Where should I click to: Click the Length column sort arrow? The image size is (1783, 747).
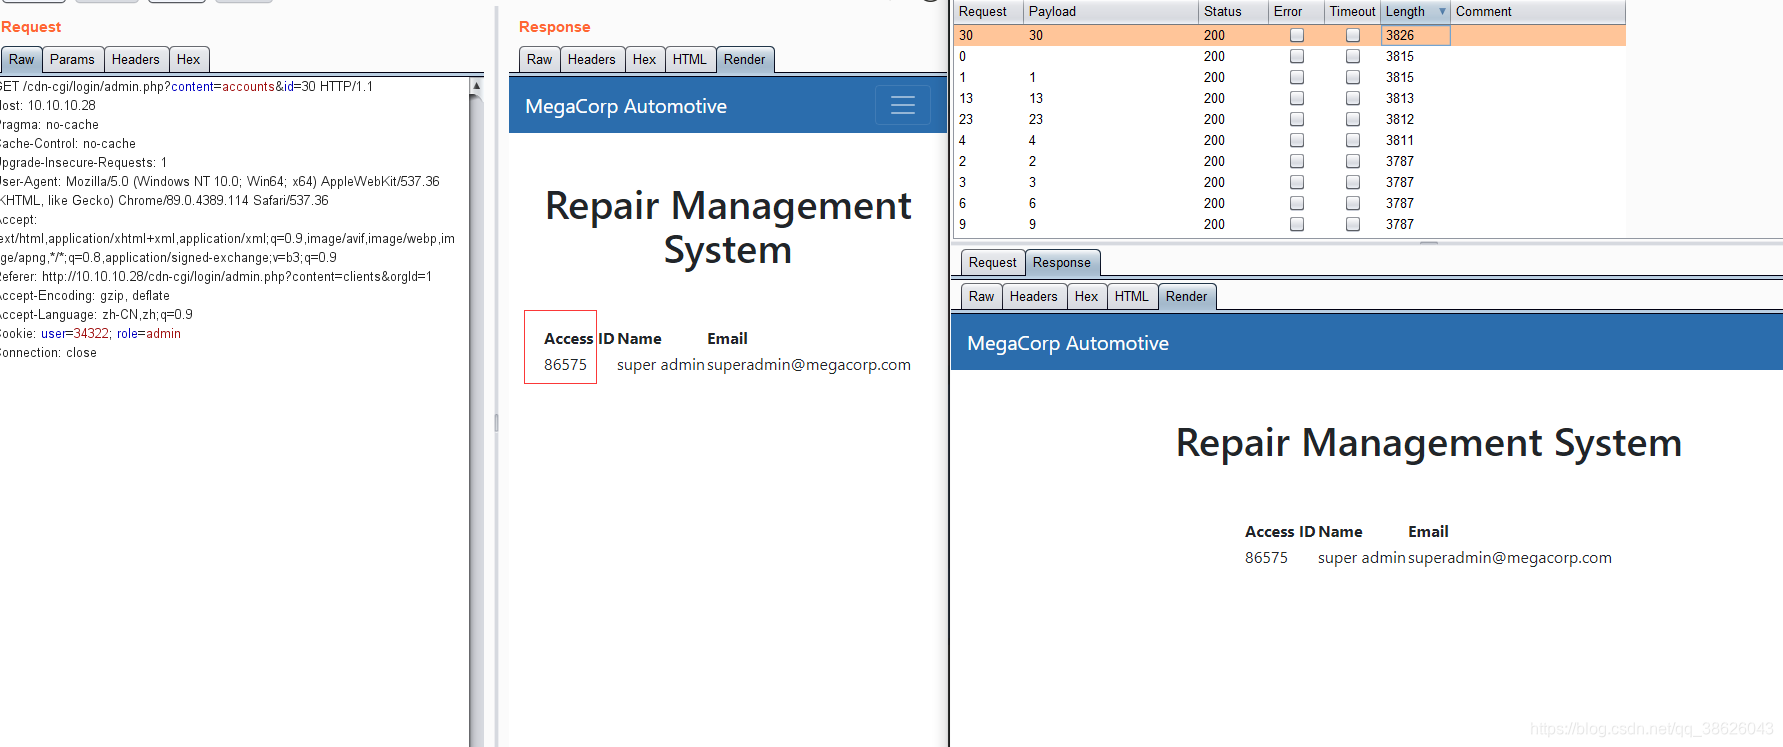(x=1442, y=12)
